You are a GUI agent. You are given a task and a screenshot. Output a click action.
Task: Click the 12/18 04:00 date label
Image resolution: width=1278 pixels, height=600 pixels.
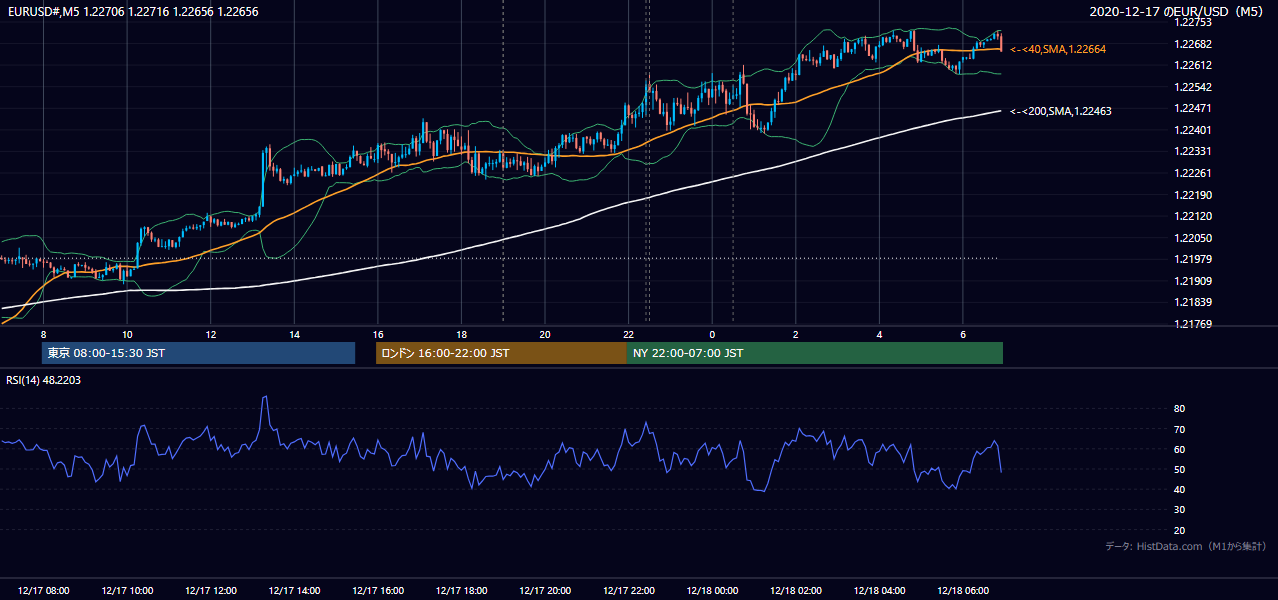(879, 591)
